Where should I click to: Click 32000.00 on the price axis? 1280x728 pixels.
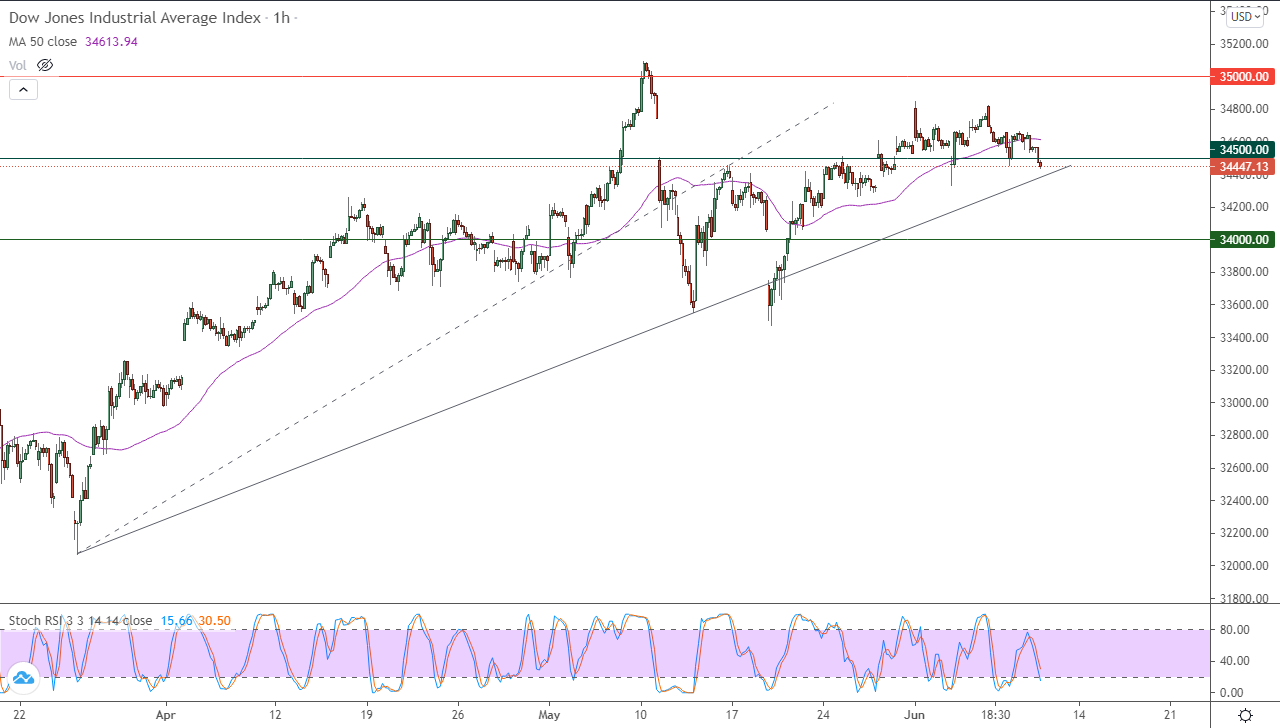1244,566
